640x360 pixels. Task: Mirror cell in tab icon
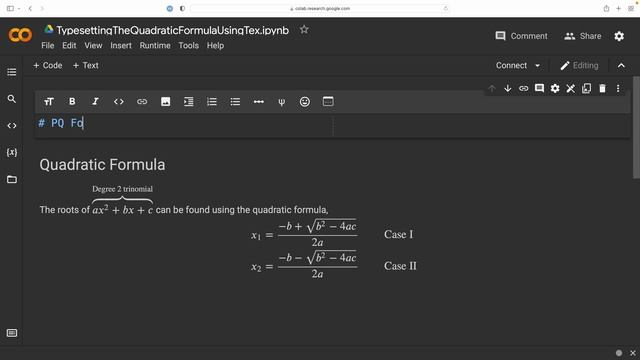[x=587, y=88]
